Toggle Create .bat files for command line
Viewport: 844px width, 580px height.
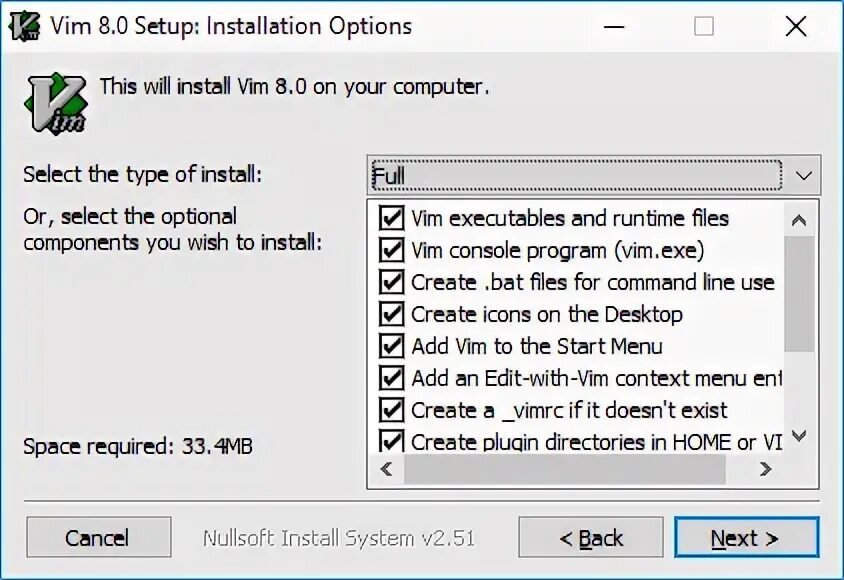392,282
